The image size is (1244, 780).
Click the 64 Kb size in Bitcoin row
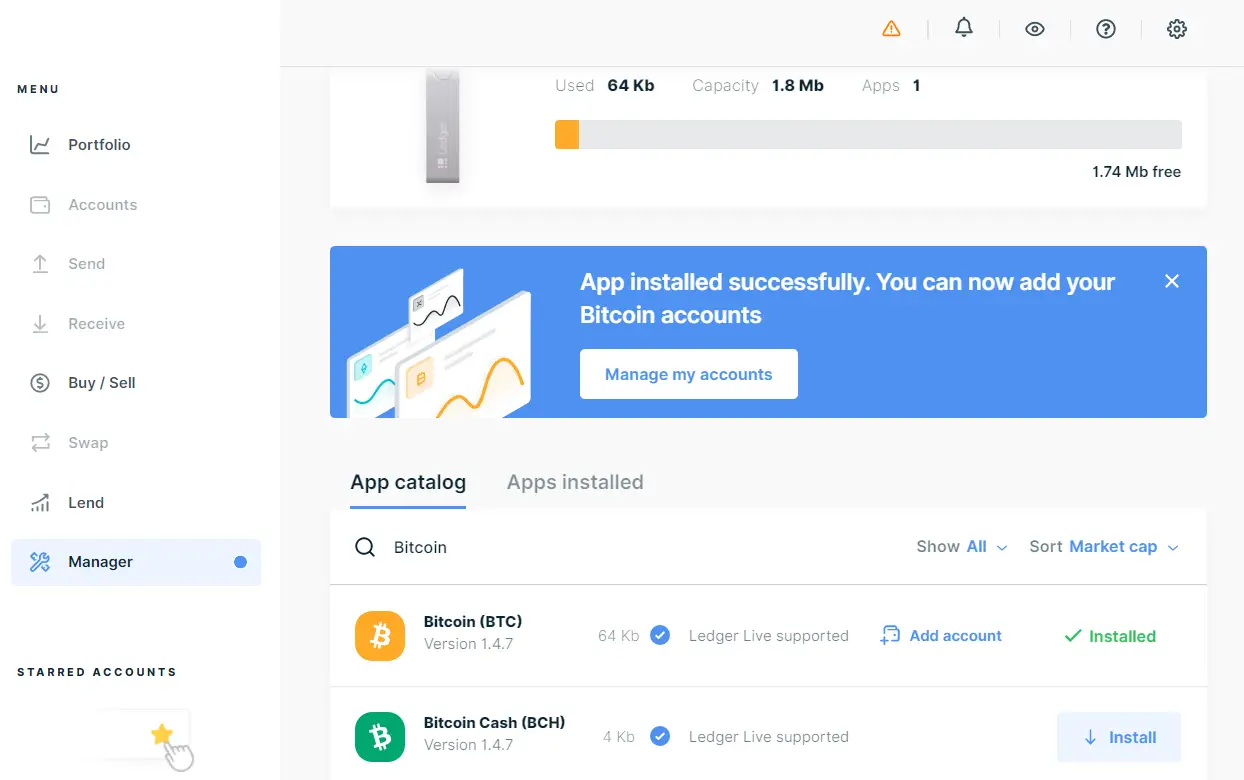tap(618, 636)
